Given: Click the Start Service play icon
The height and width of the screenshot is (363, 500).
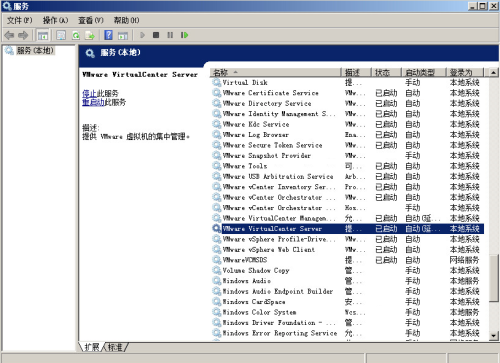Looking at the screenshot, I should pos(142,35).
